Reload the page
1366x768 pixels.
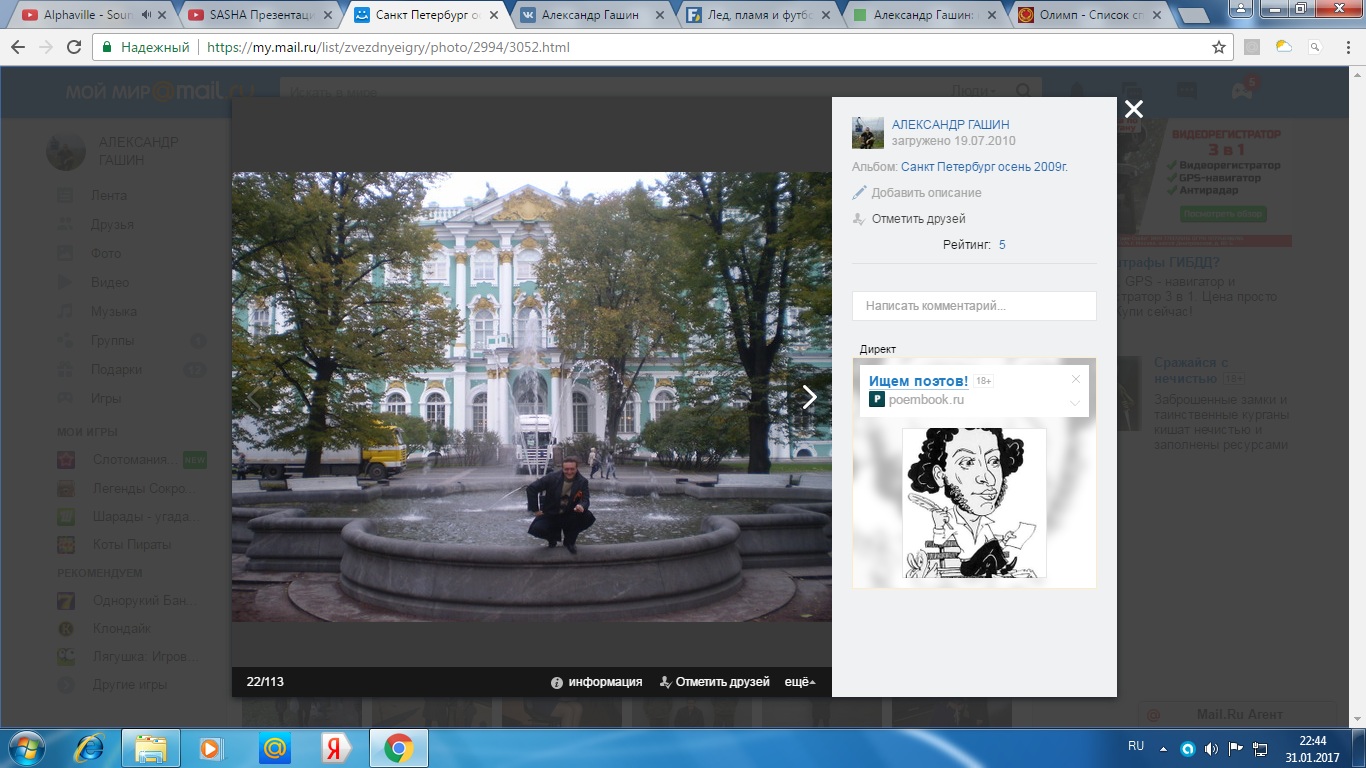pos(74,47)
